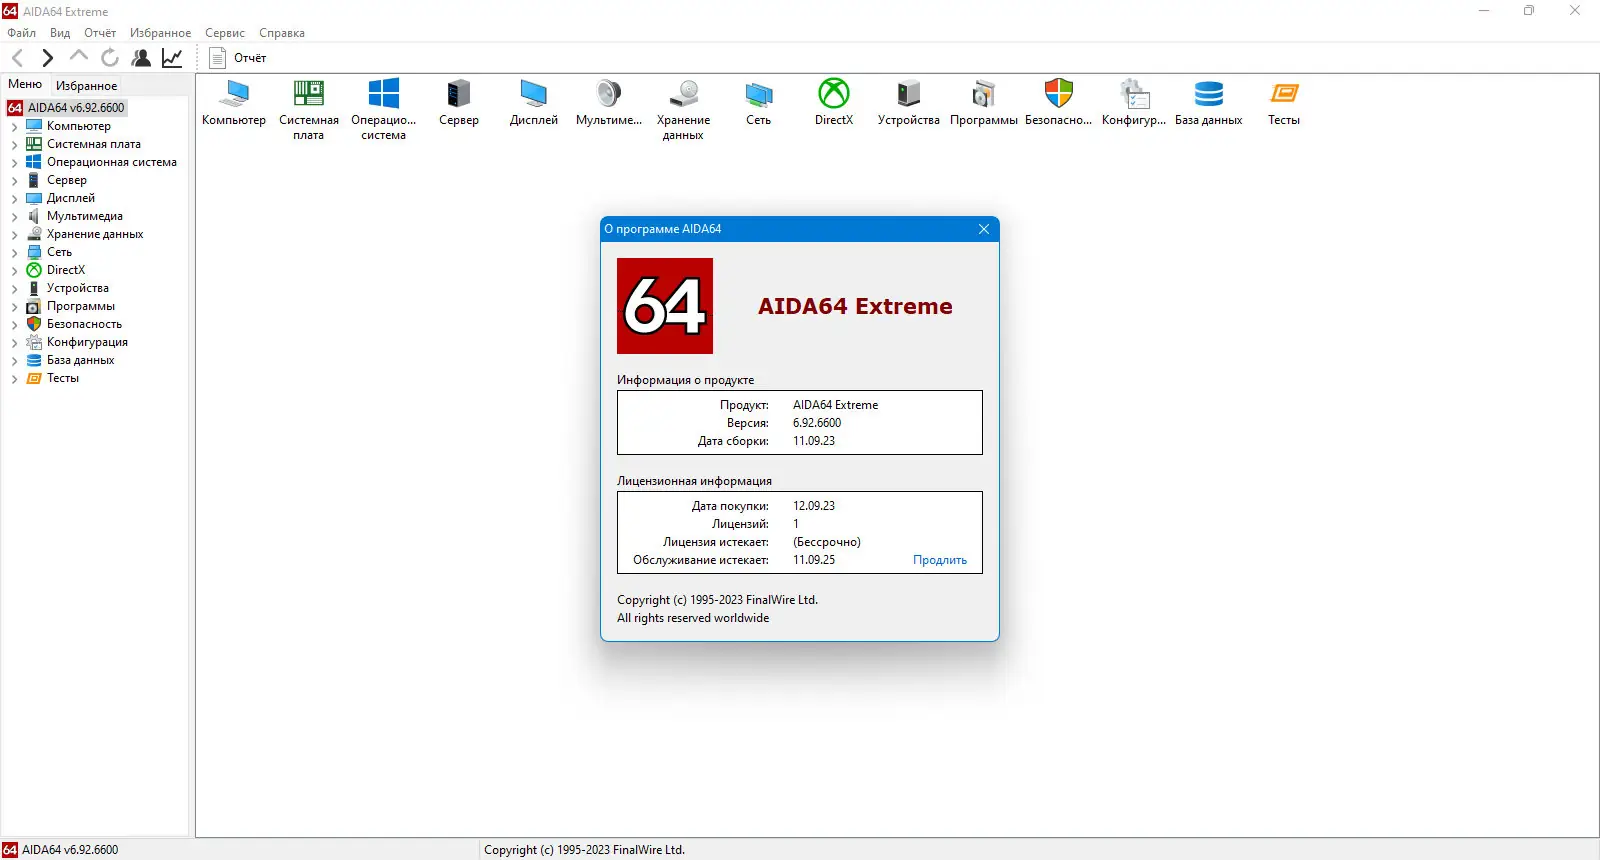Click the user profile toolbar icon
The height and width of the screenshot is (860, 1600).
pyautogui.click(x=141, y=58)
